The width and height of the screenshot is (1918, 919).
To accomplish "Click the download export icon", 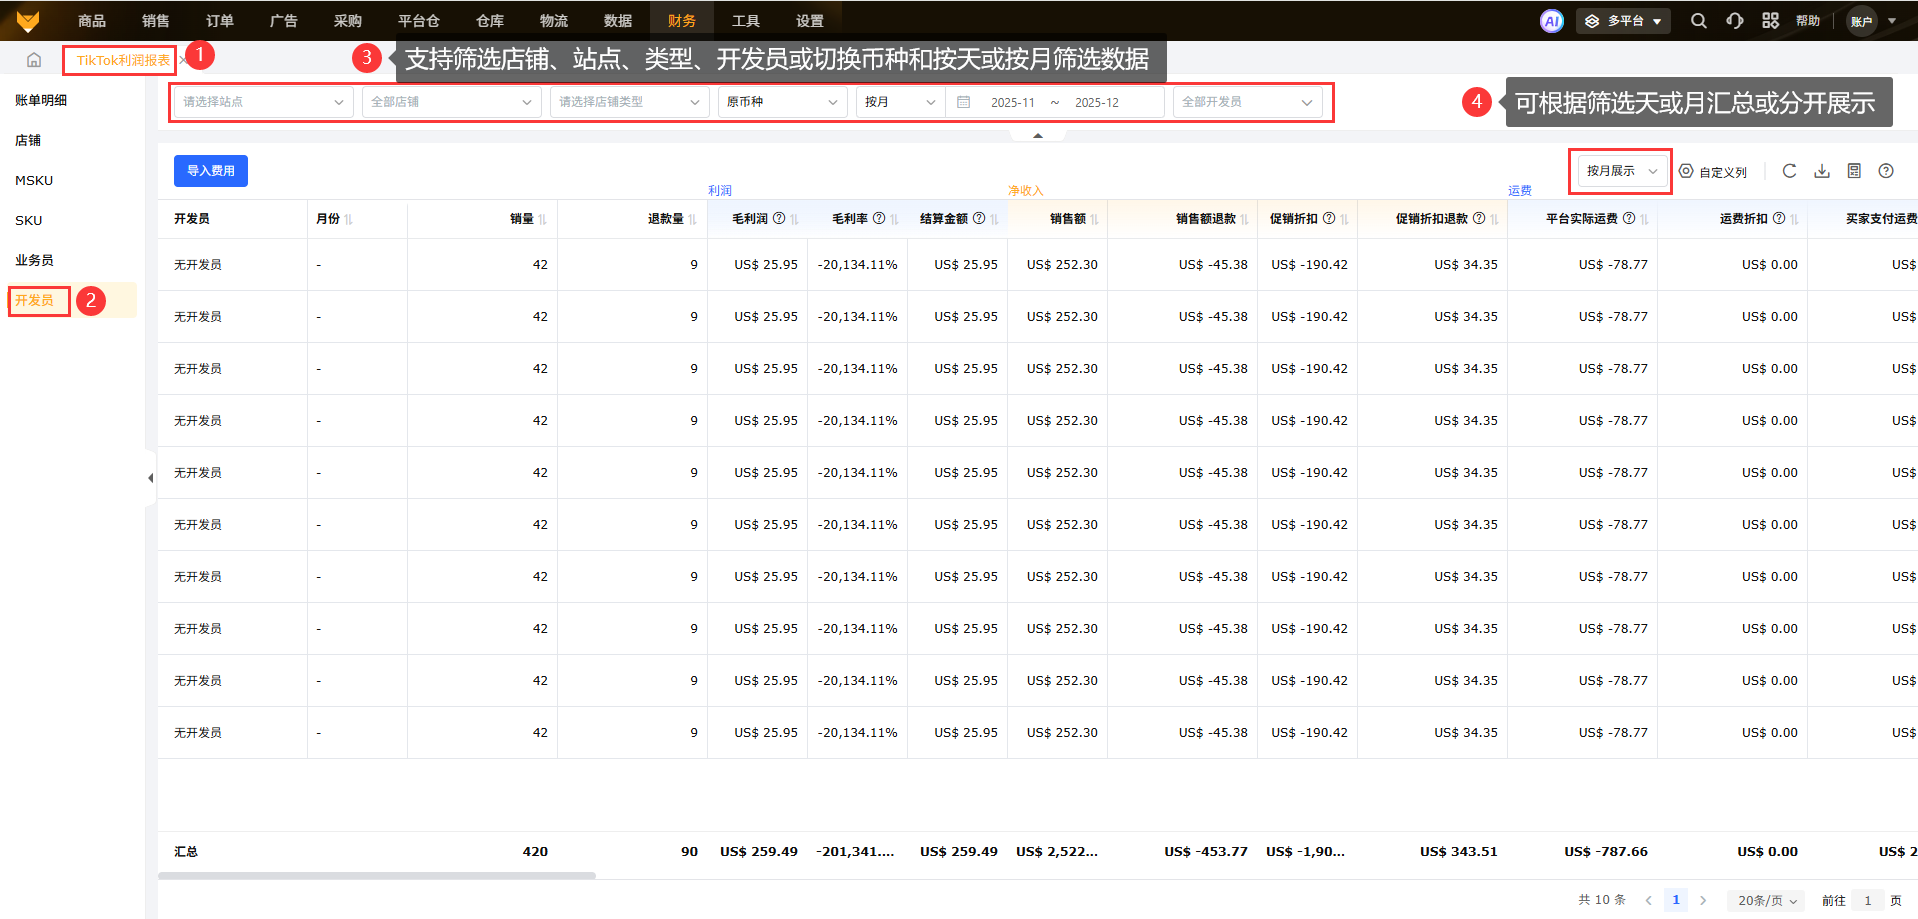I will coord(1822,171).
